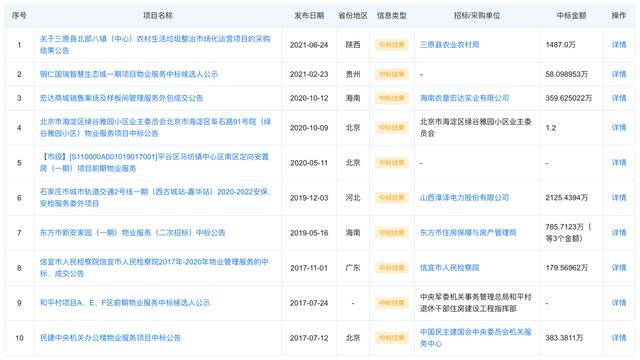Select the date 2017-11-01
Screen dimensions: 640x360
coord(309,268)
